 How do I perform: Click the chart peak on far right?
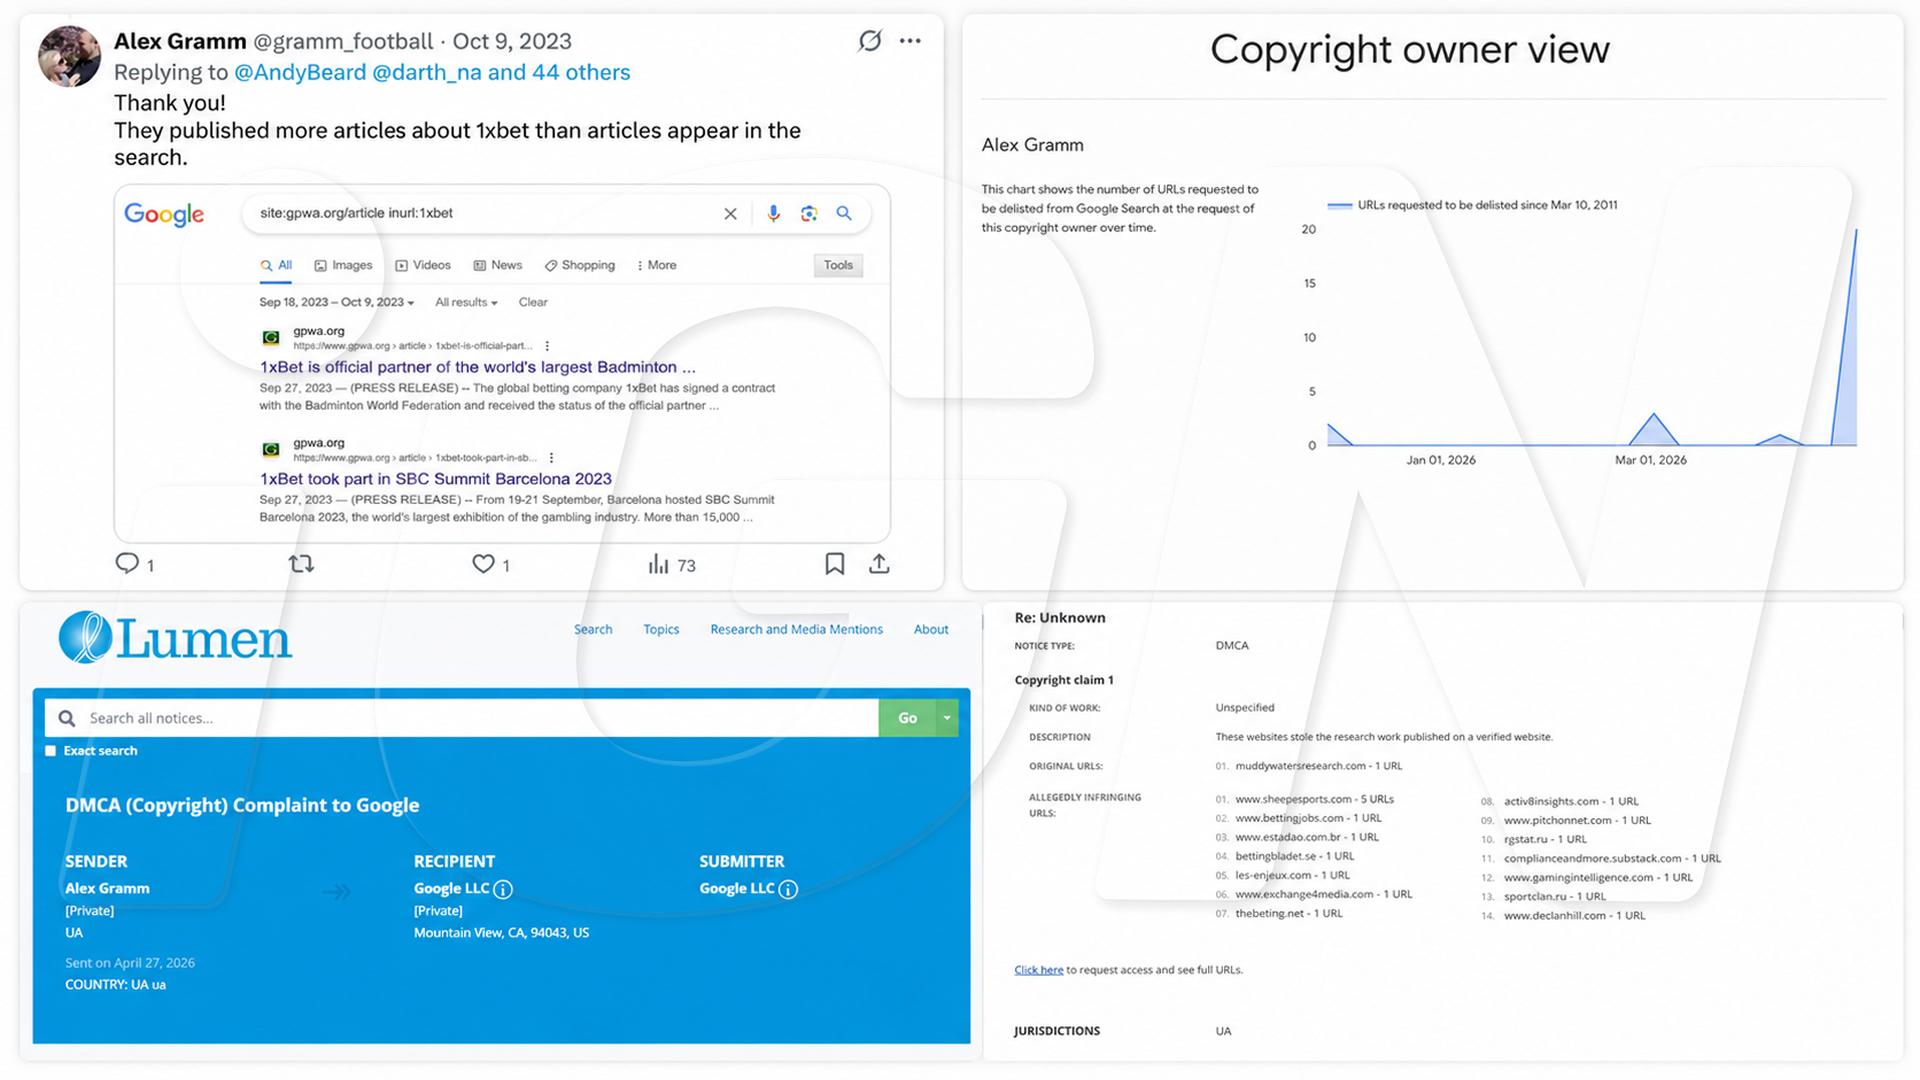coord(1856,231)
